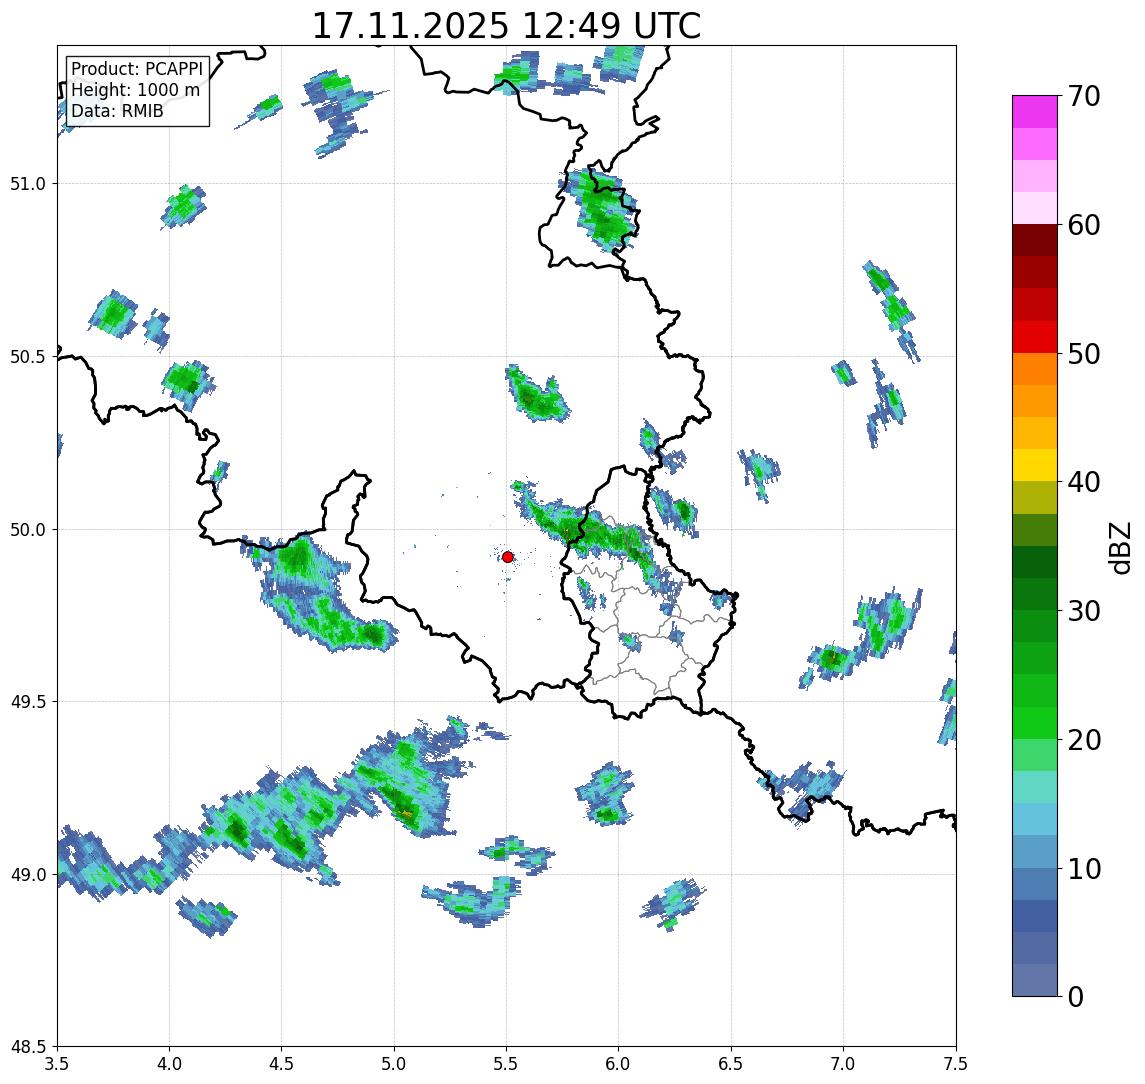Click the magenta top colorbar segment
This screenshot has width=1145, height=1084.
click(x=1035, y=112)
